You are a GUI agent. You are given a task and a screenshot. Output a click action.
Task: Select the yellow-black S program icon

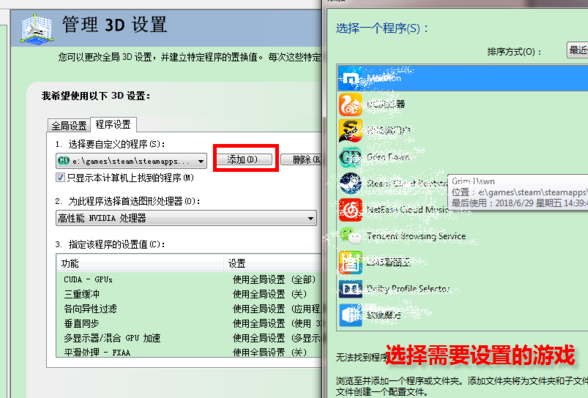click(x=351, y=131)
